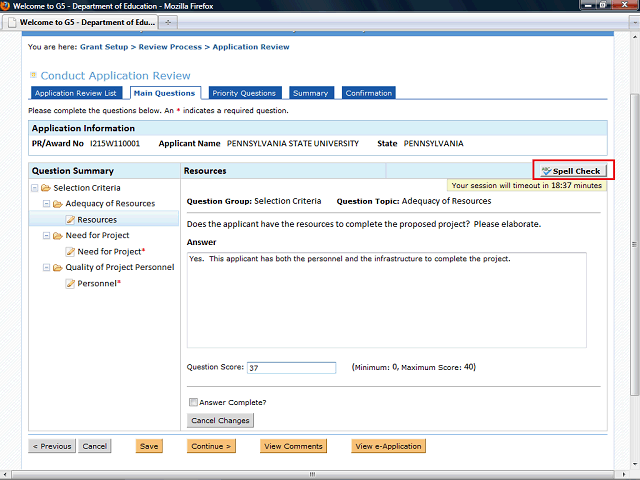Click the Personnel question edit icon

70,284
